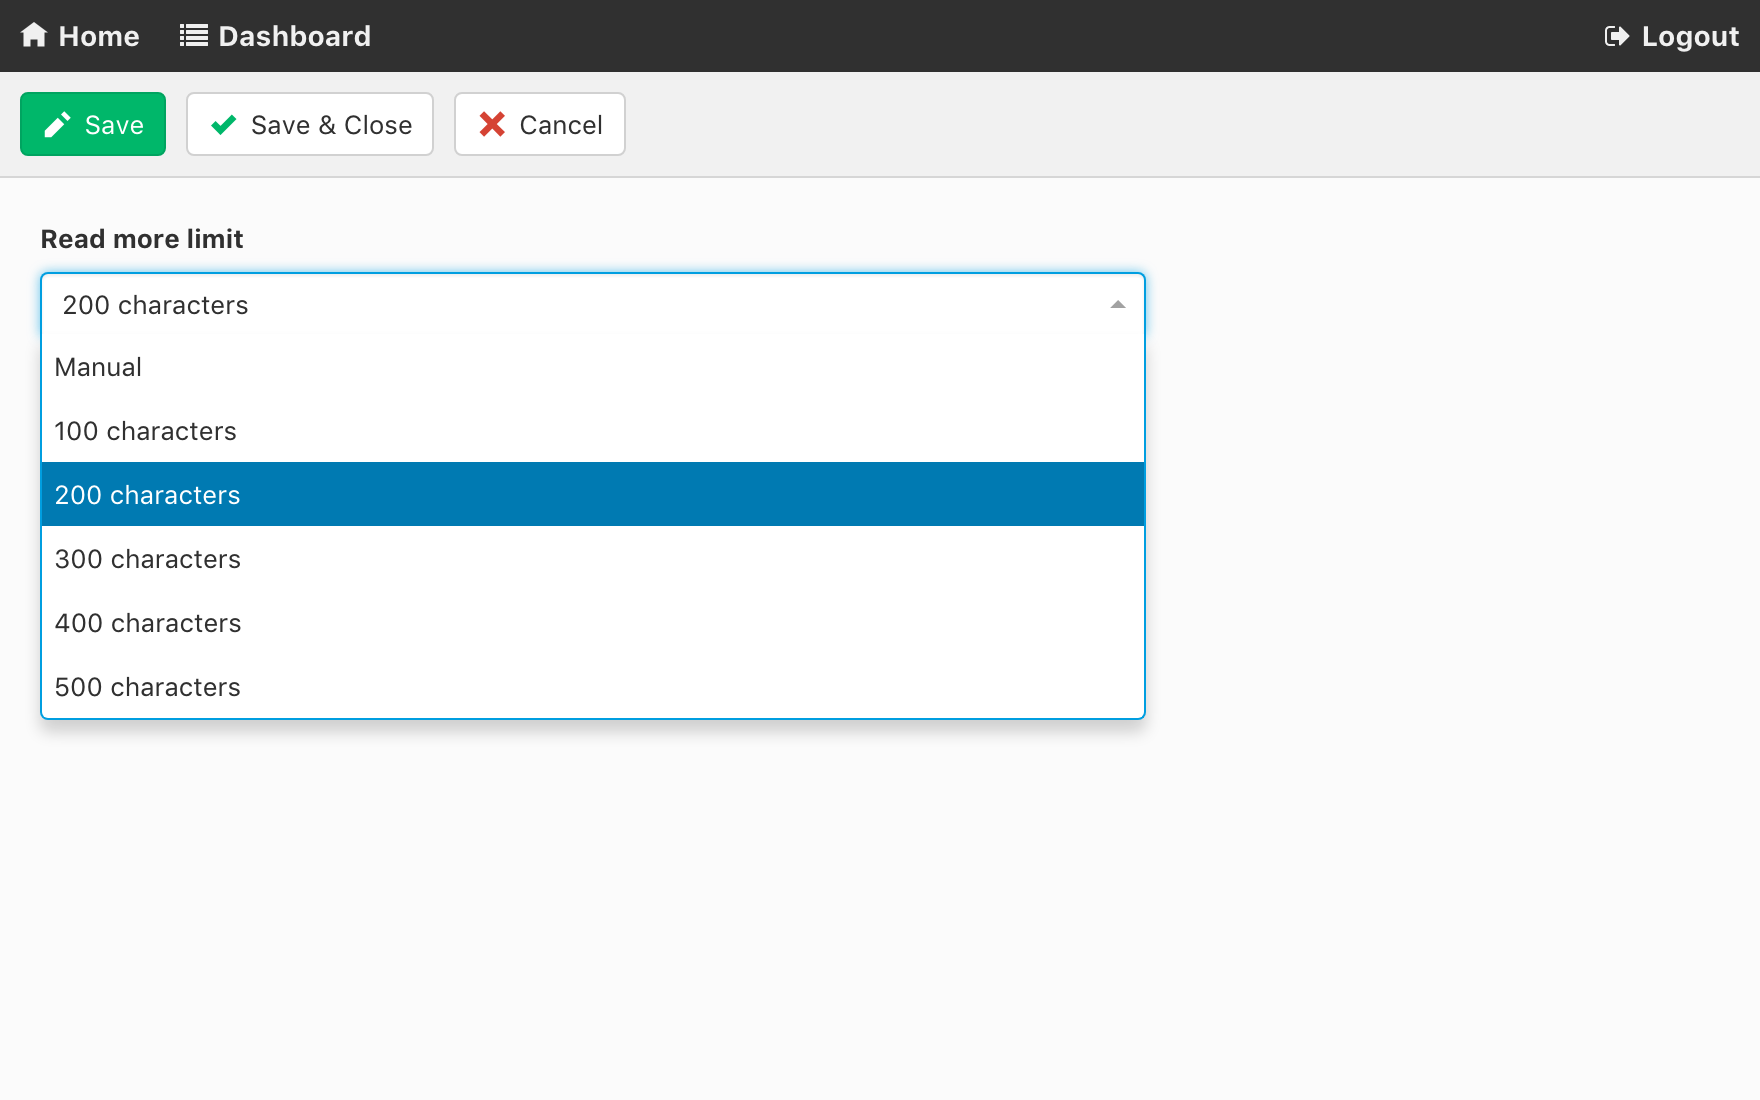Viewport: 1760px width, 1100px height.
Task: Collapse the dropdown using the arrow
Action: pos(1118,305)
